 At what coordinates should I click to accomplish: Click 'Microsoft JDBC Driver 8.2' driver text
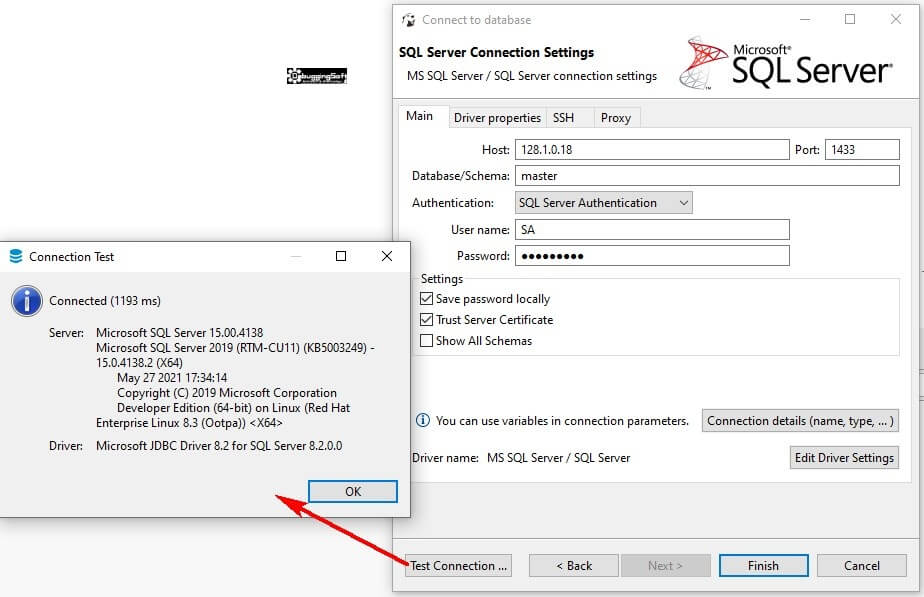point(219,446)
